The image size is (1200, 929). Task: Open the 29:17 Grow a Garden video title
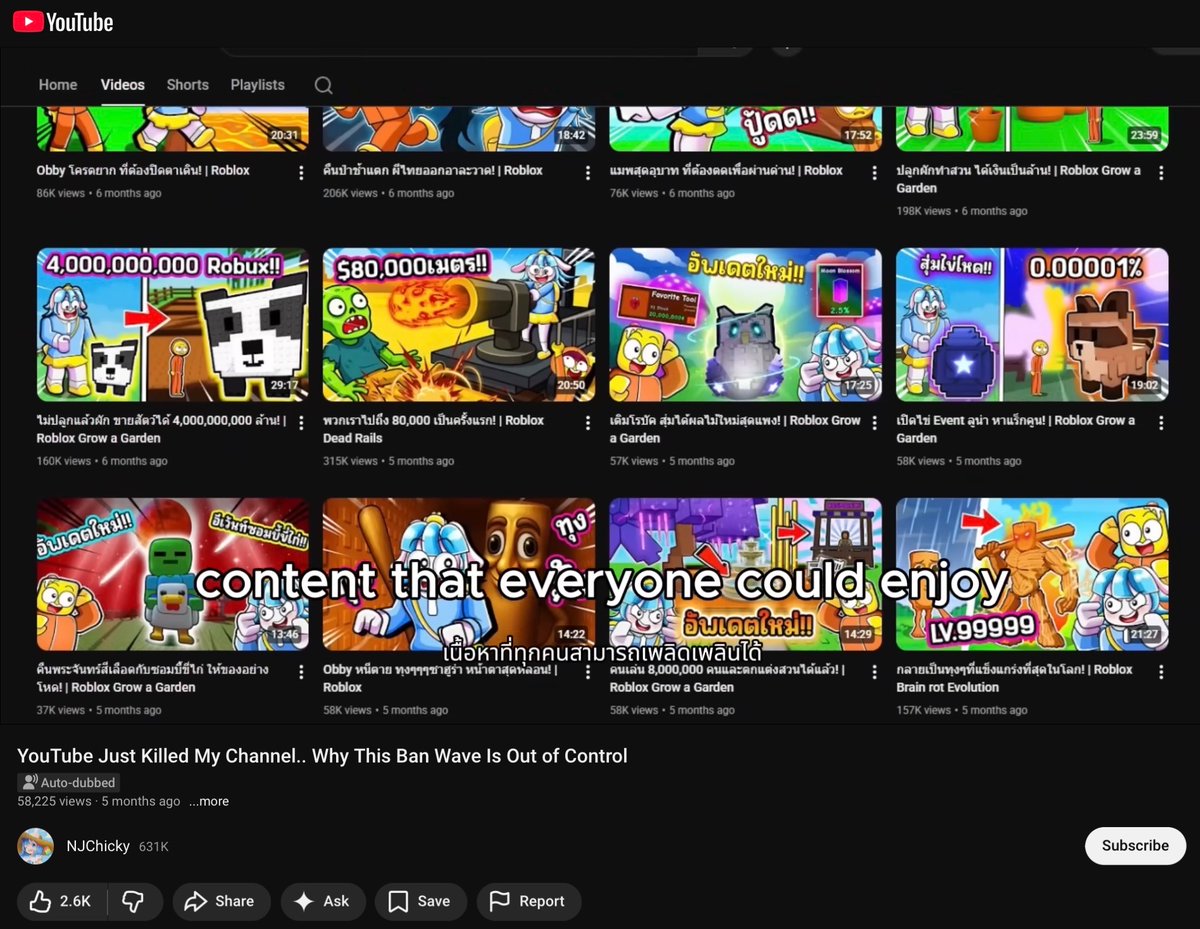click(162, 429)
